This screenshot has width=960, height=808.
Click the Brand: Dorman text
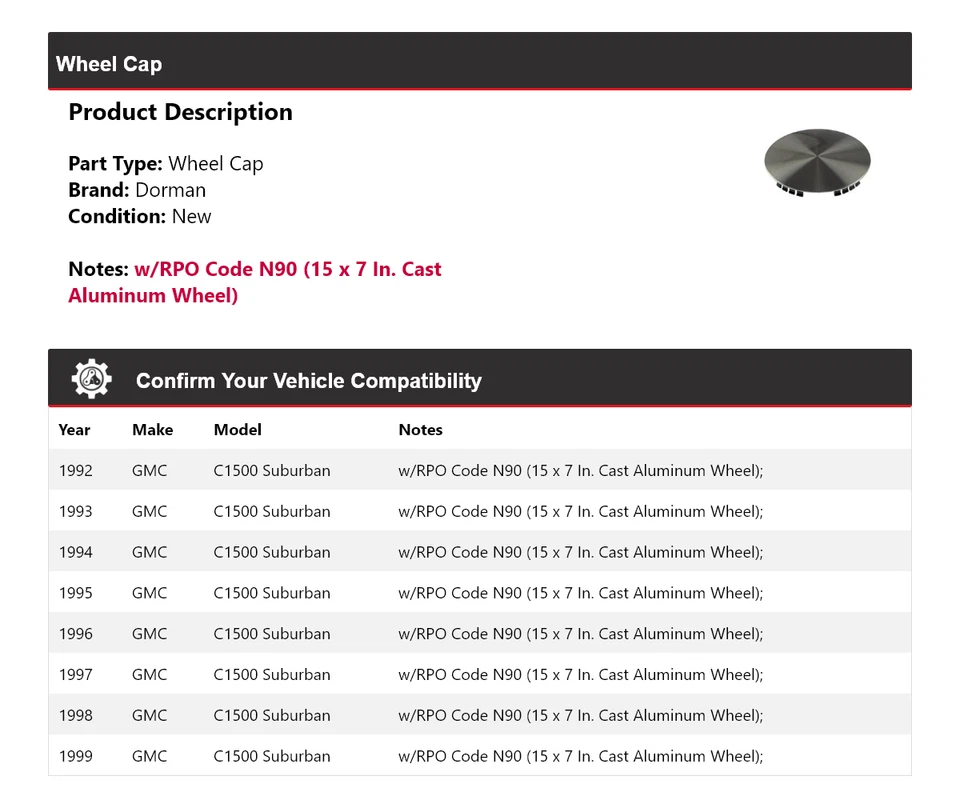[137, 190]
